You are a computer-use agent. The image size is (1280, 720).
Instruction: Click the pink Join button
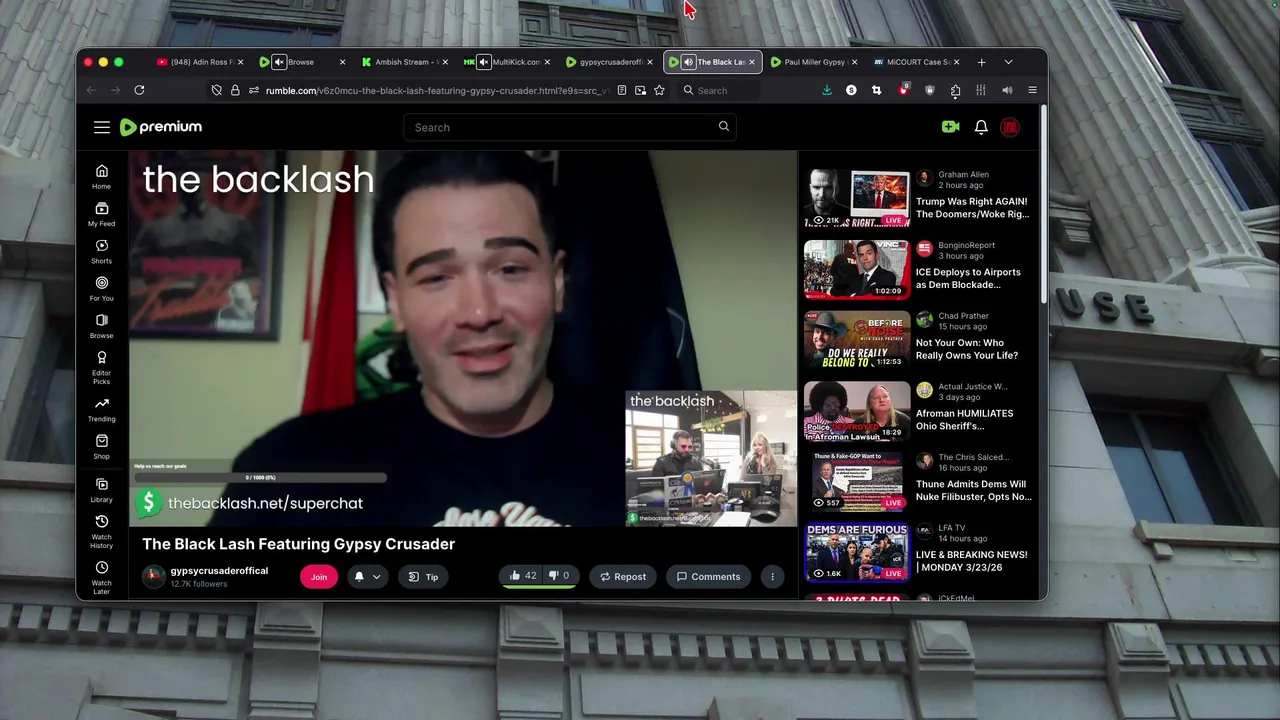319,576
